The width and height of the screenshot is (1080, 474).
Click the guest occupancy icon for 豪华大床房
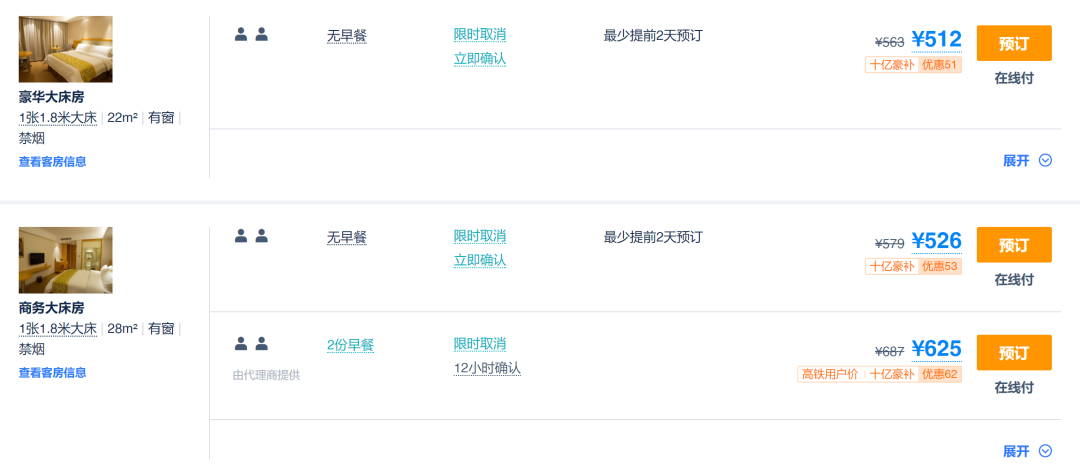click(x=251, y=34)
